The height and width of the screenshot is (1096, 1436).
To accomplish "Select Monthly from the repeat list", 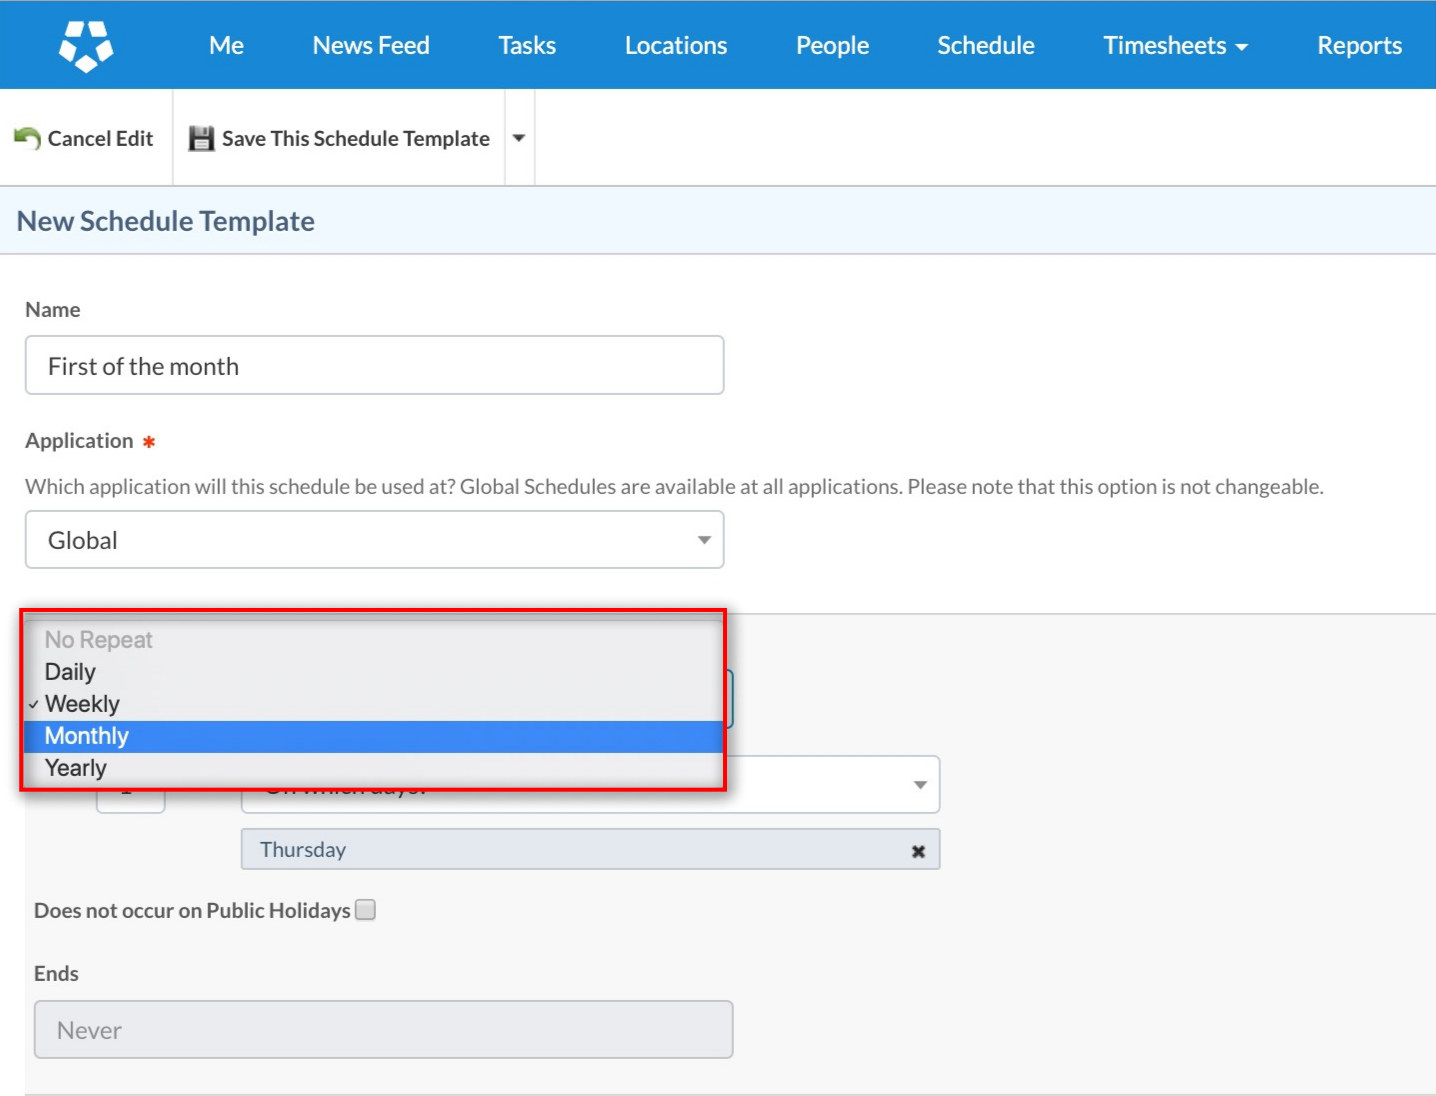I will point(87,736).
